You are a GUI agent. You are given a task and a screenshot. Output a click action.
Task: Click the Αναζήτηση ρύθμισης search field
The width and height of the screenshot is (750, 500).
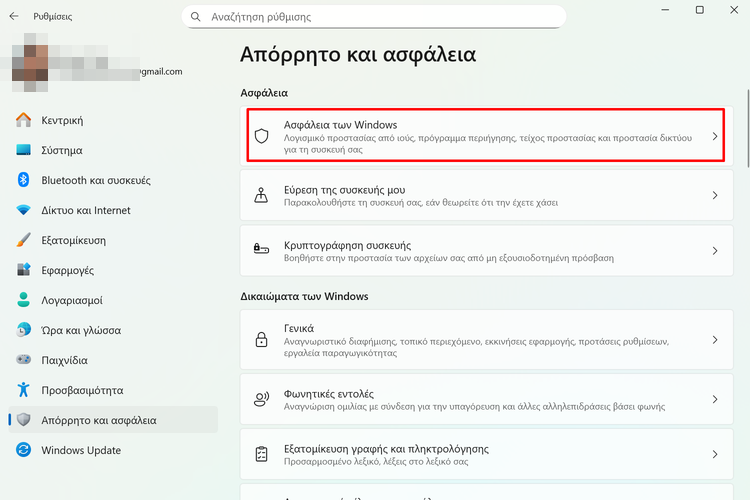tap(380, 17)
